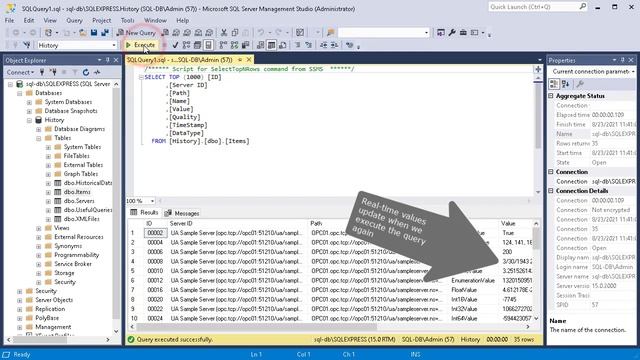Click the toolbox wrench icon in top toolbar
Screen dimensions: 640x360
pyautogui.click(x=452, y=32)
